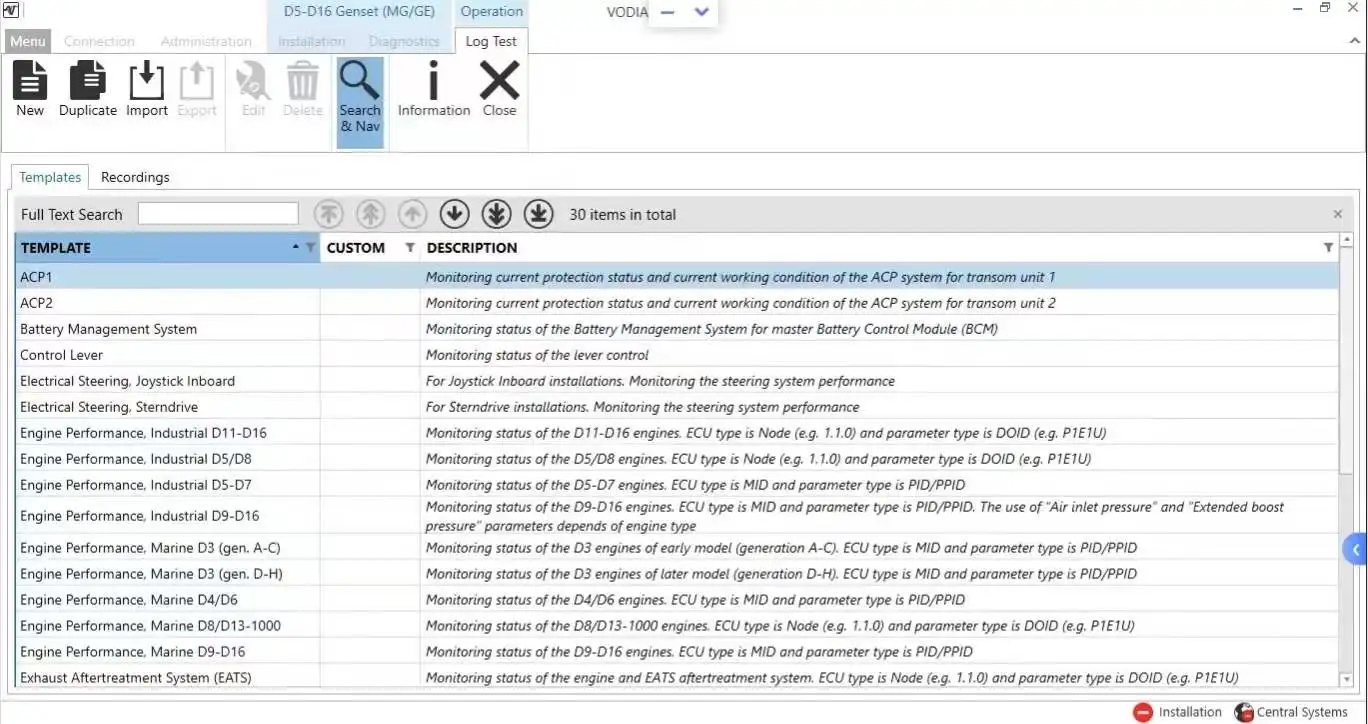Viewport: 1368px width, 724px height.
Task: Select Engine Performance, Industrial D11-D16
Action: pyautogui.click(x=677, y=433)
